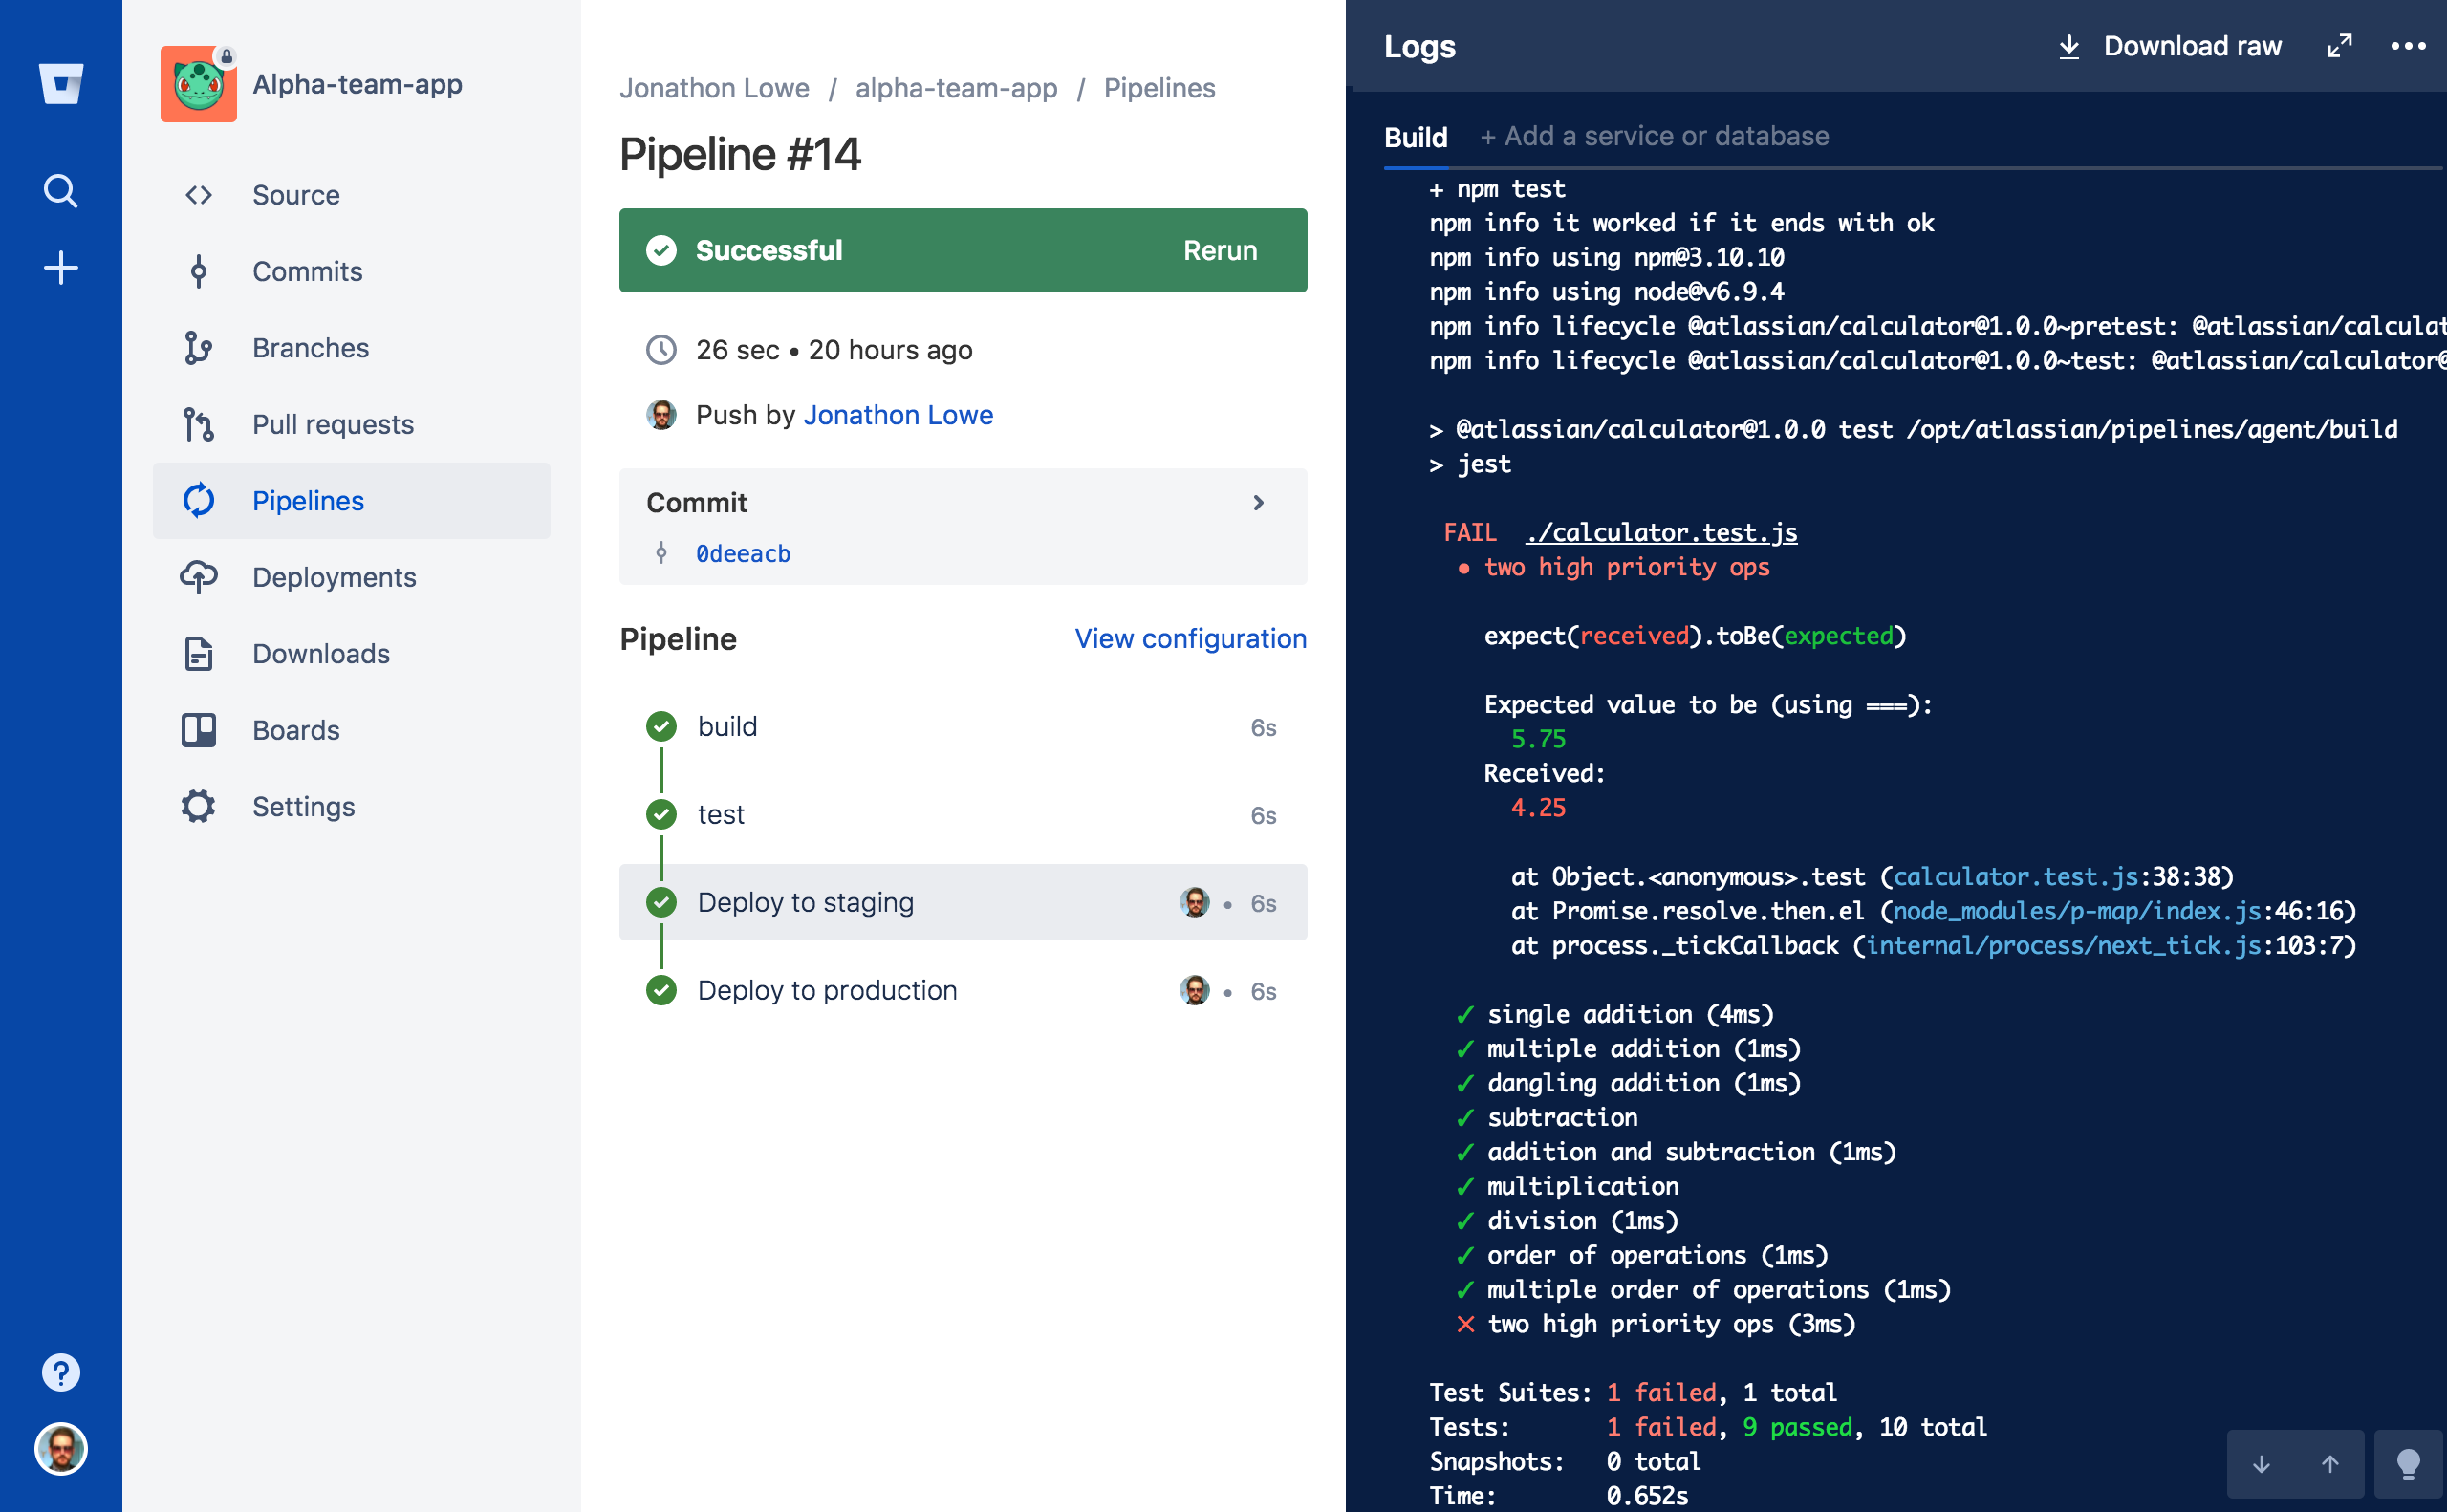Click the Source icon in sidebar
This screenshot has width=2447, height=1512.
pos(198,194)
